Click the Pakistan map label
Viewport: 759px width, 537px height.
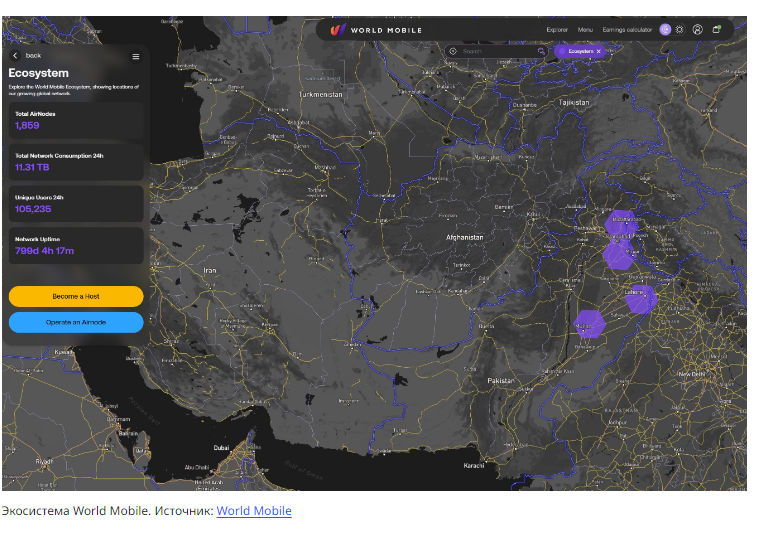[x=501, y=381]
